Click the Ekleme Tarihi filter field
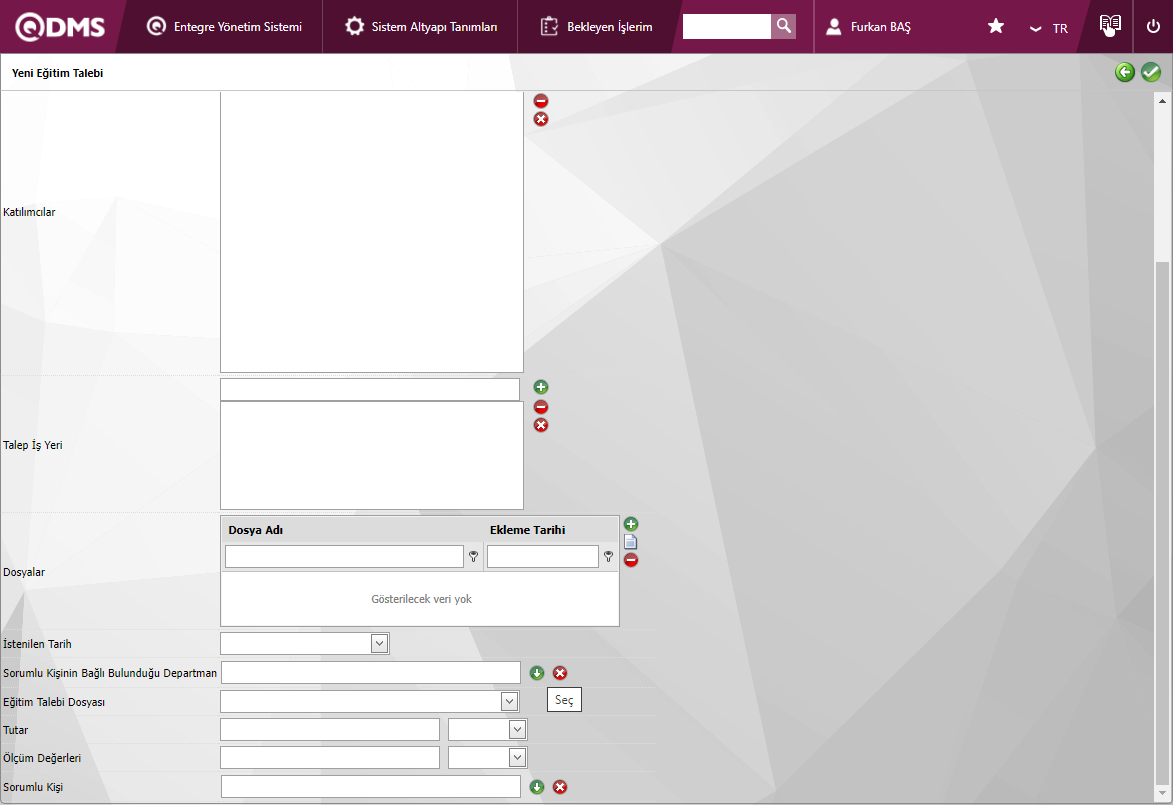1173x805 pixels. (x=542, y=557)
